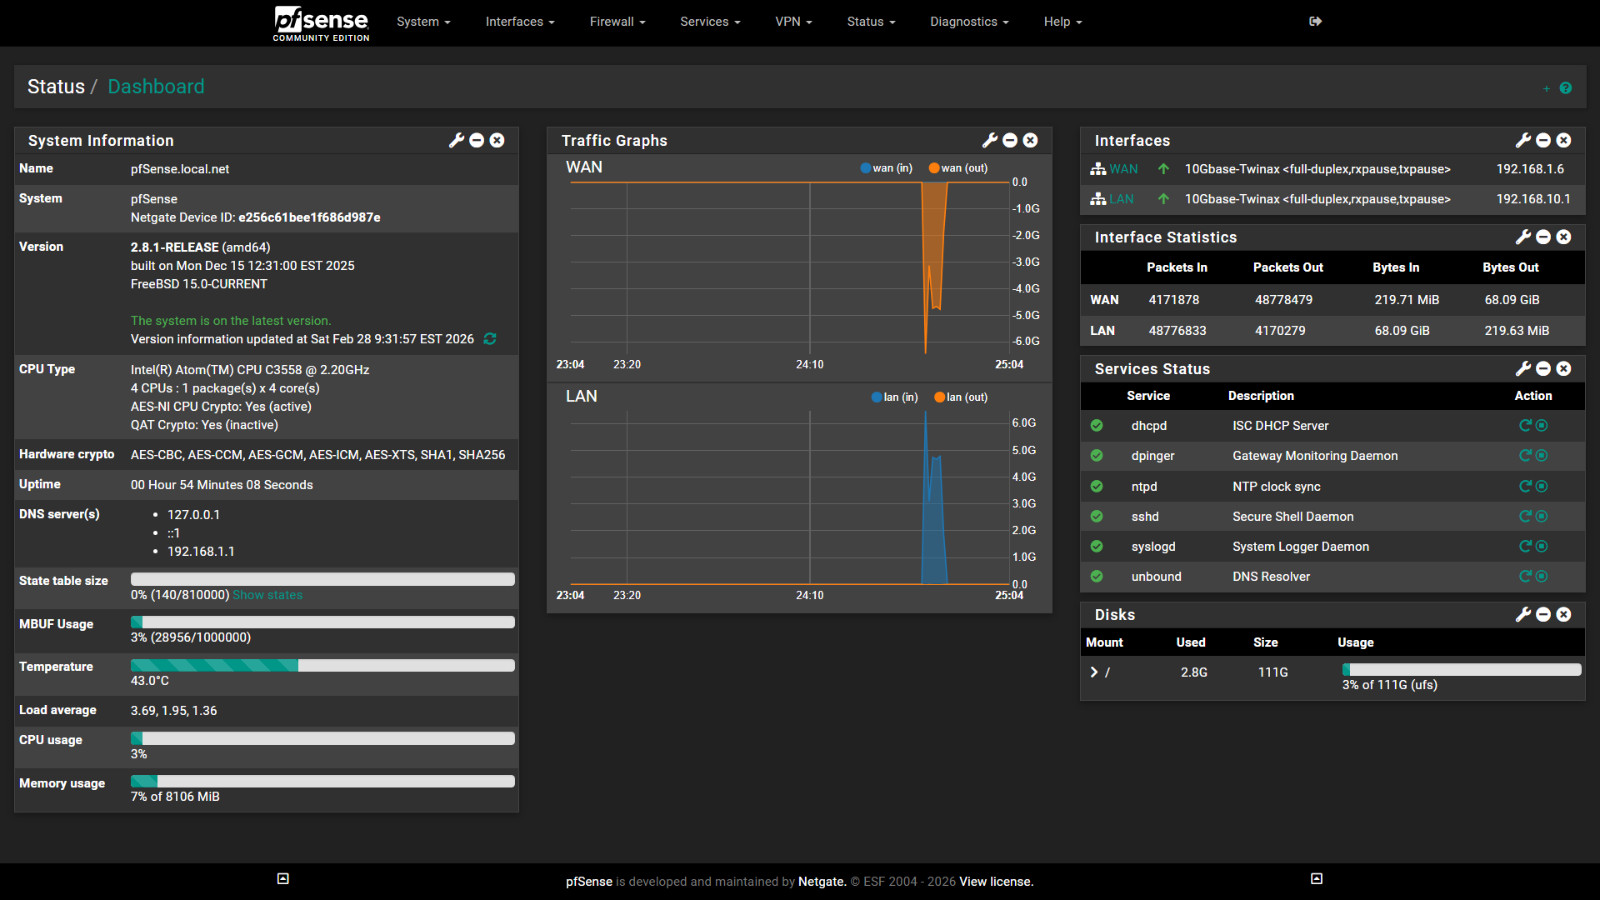Minimize the Interfaces widget
Viewport: 1600px width, 900px height.
(x=1543, y=141)
